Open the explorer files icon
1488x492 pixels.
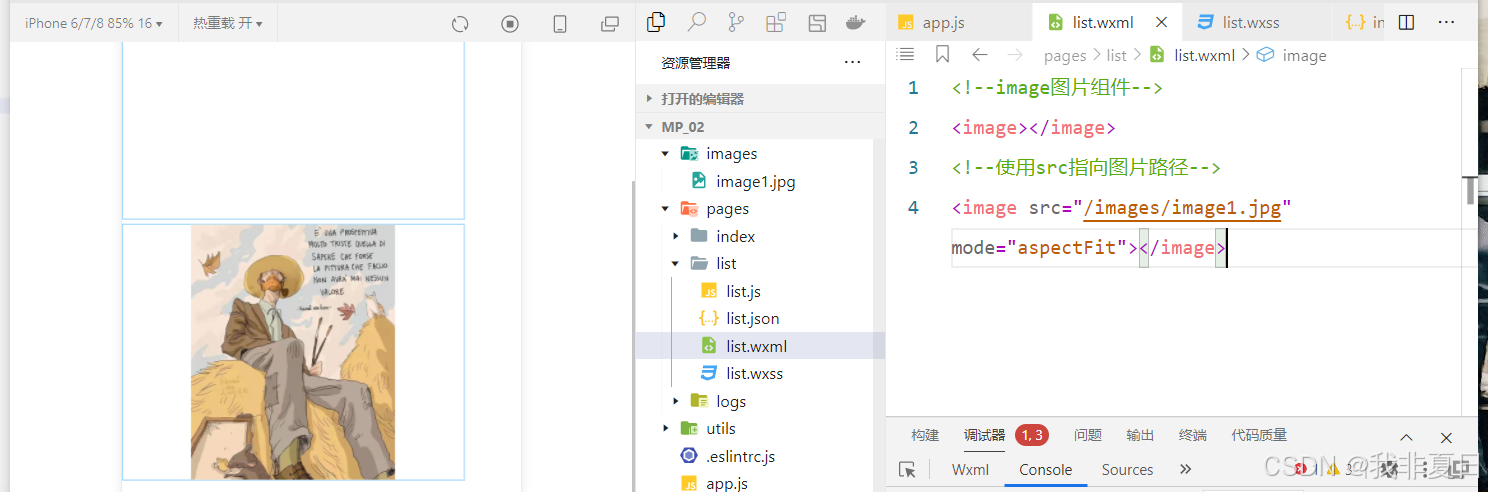click(657, 22)
